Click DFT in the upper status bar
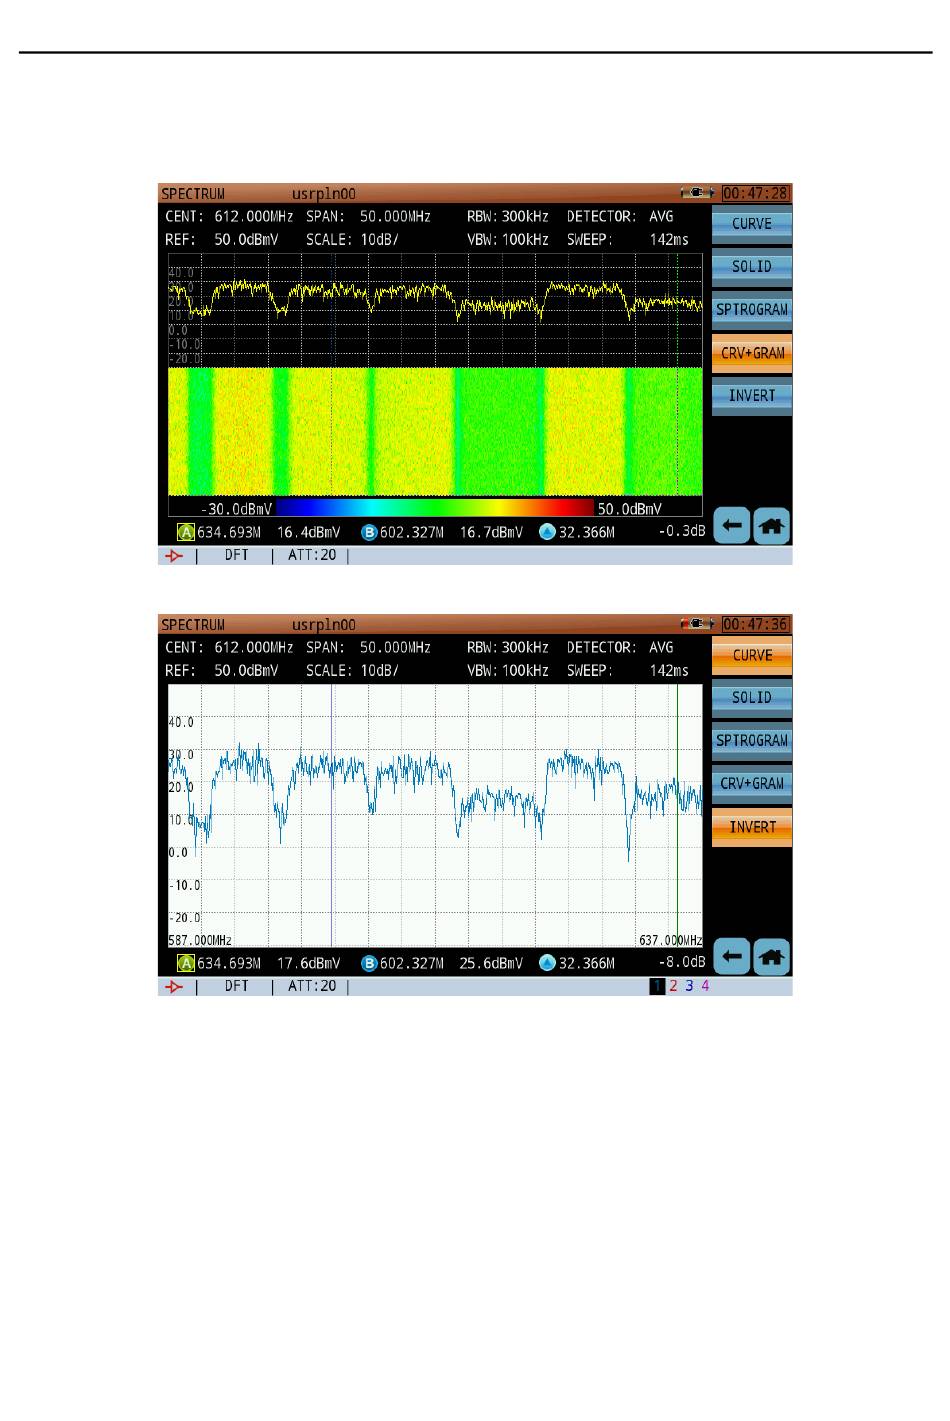The width and height of the screenshot is (950, 1421). click(236, 556)
